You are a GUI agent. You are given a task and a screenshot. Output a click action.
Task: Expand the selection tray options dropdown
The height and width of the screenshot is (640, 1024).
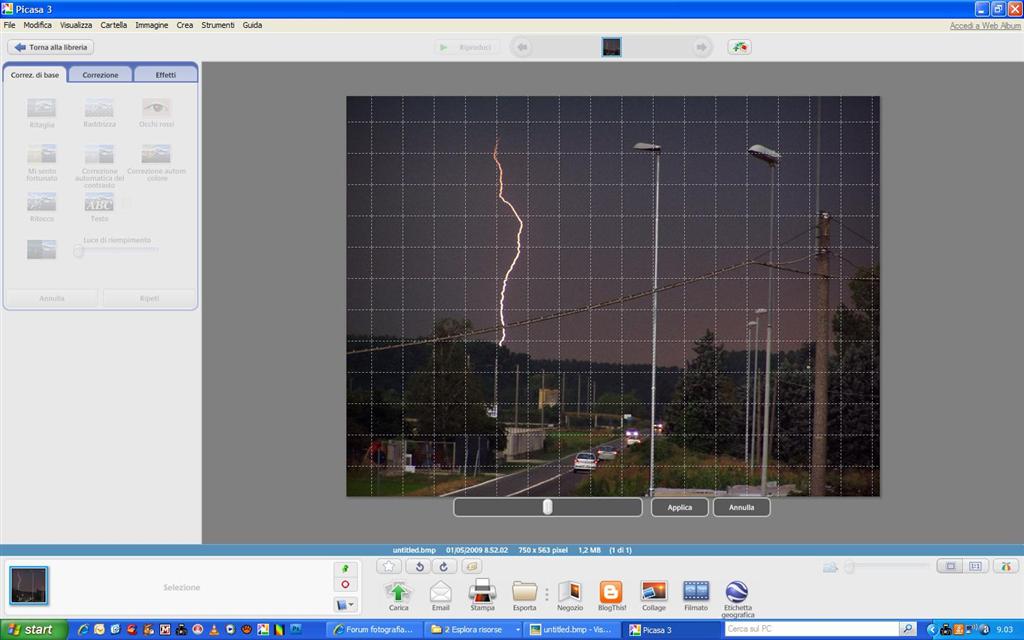click(345, 604)
